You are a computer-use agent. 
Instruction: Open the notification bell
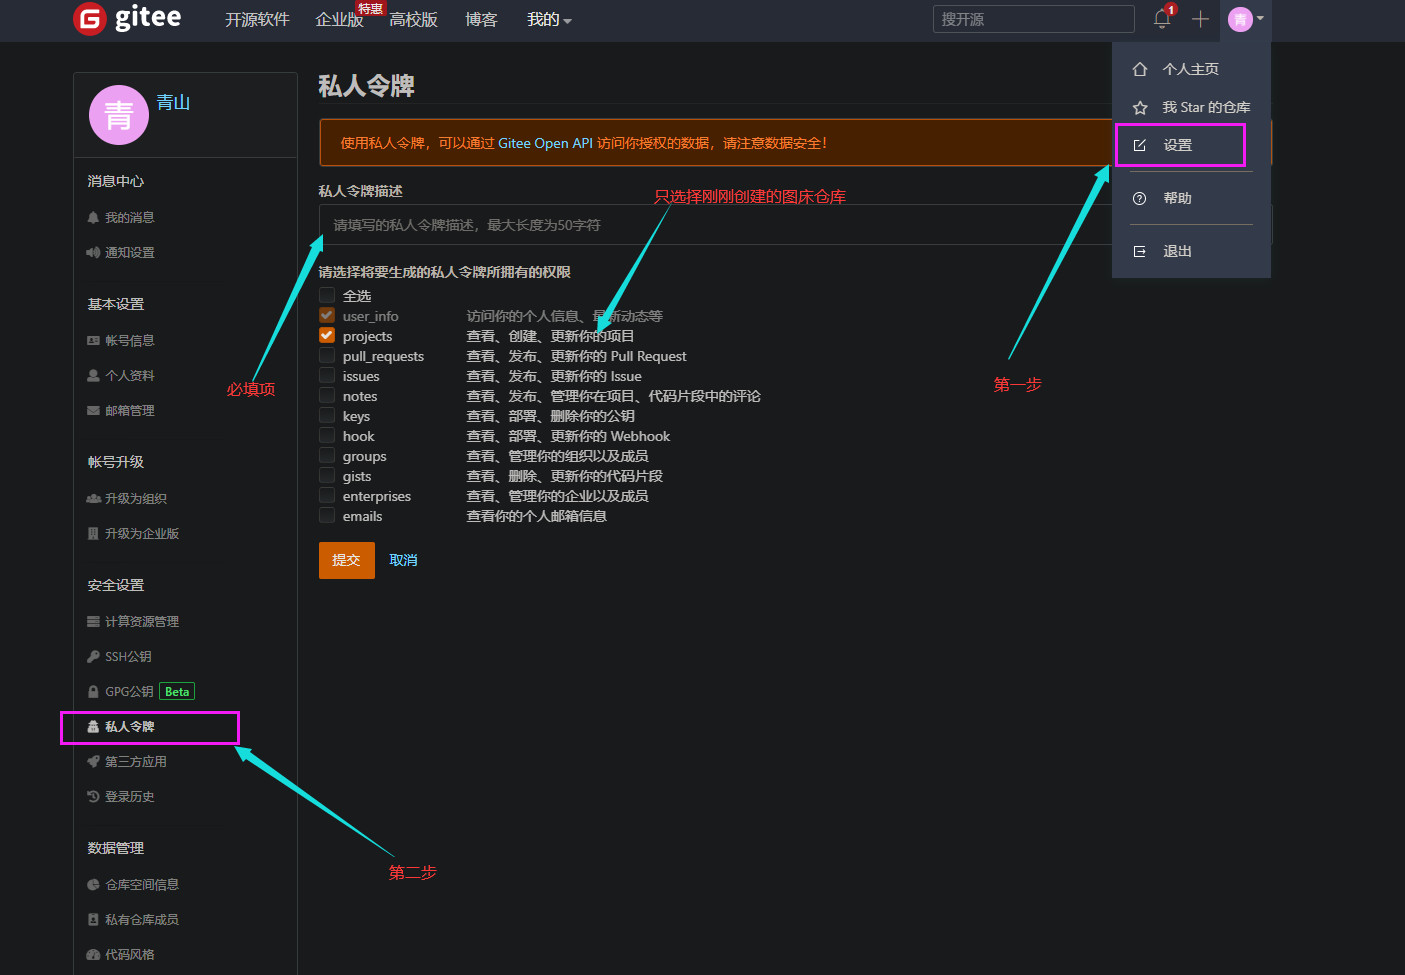(x=1161, y=18)
